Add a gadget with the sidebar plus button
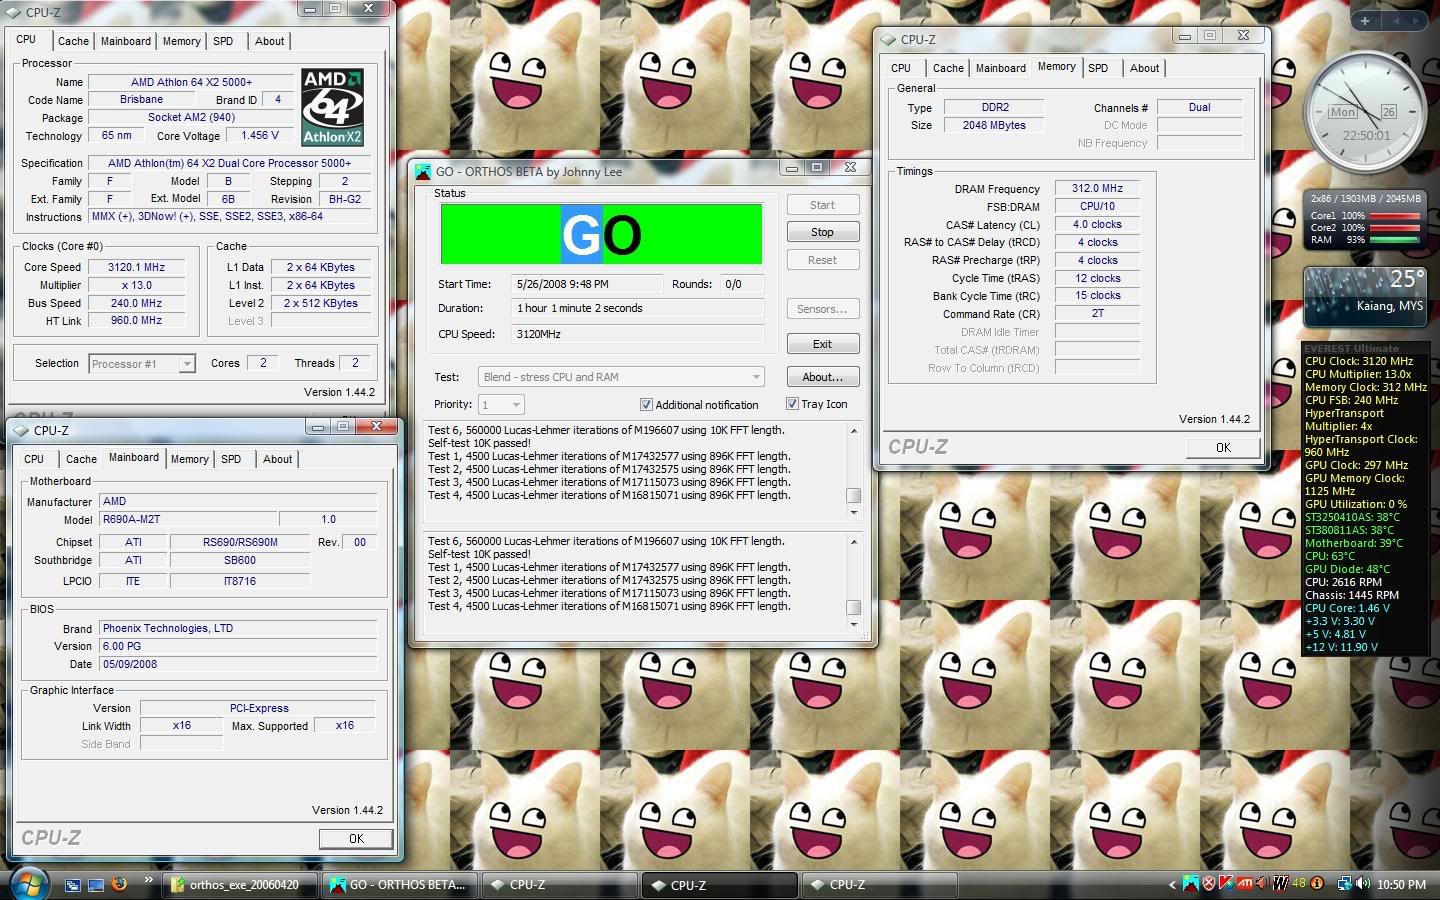The width and height of the screenshot is (1440, 900). point(1365,20)
